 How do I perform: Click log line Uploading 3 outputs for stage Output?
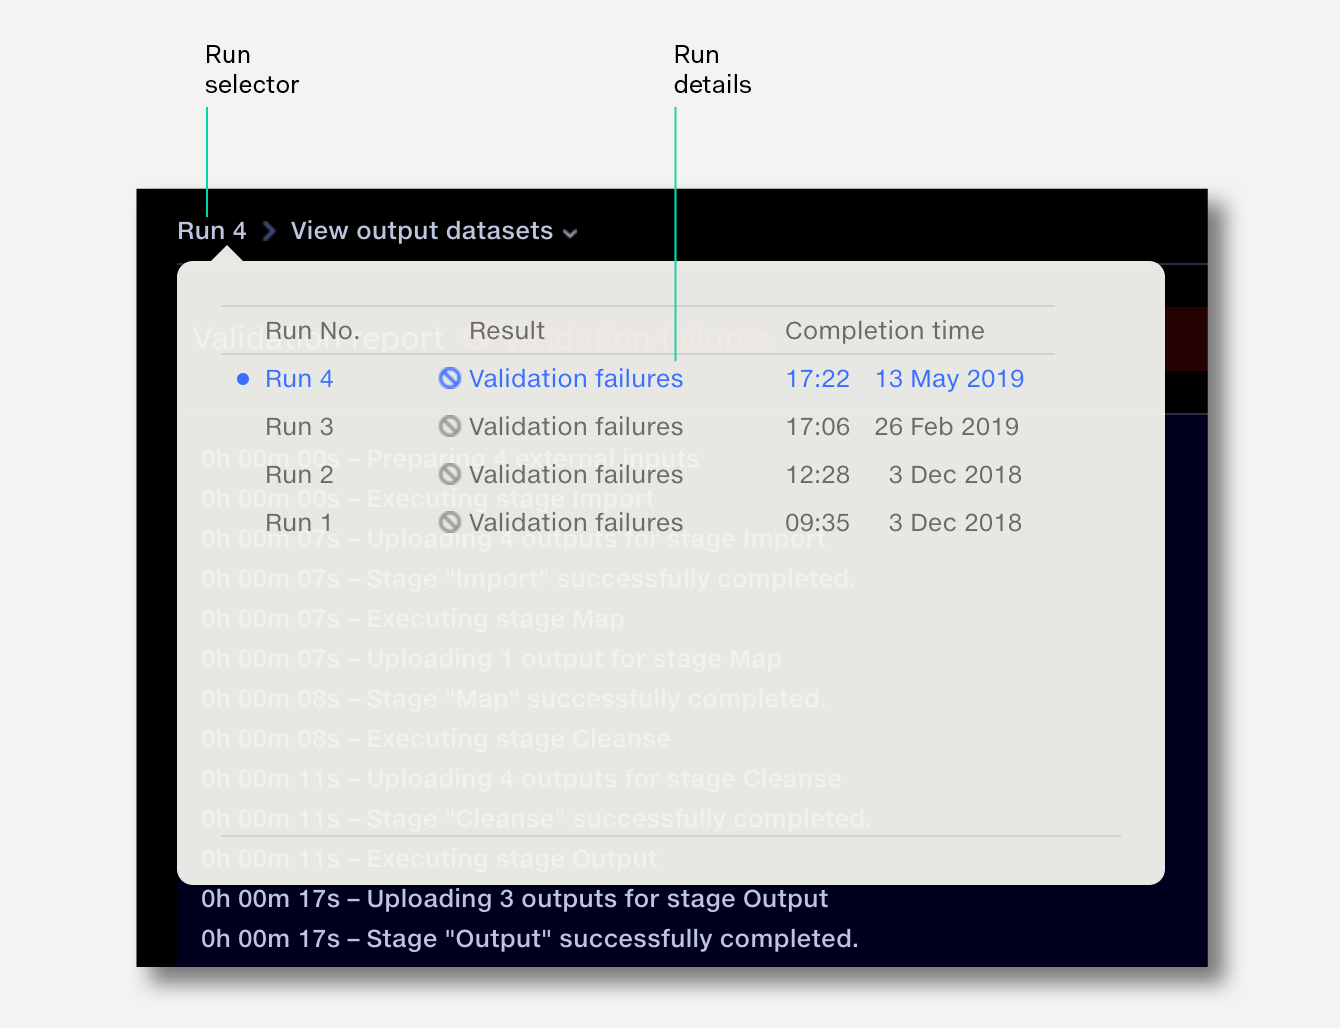coord(515,899)
